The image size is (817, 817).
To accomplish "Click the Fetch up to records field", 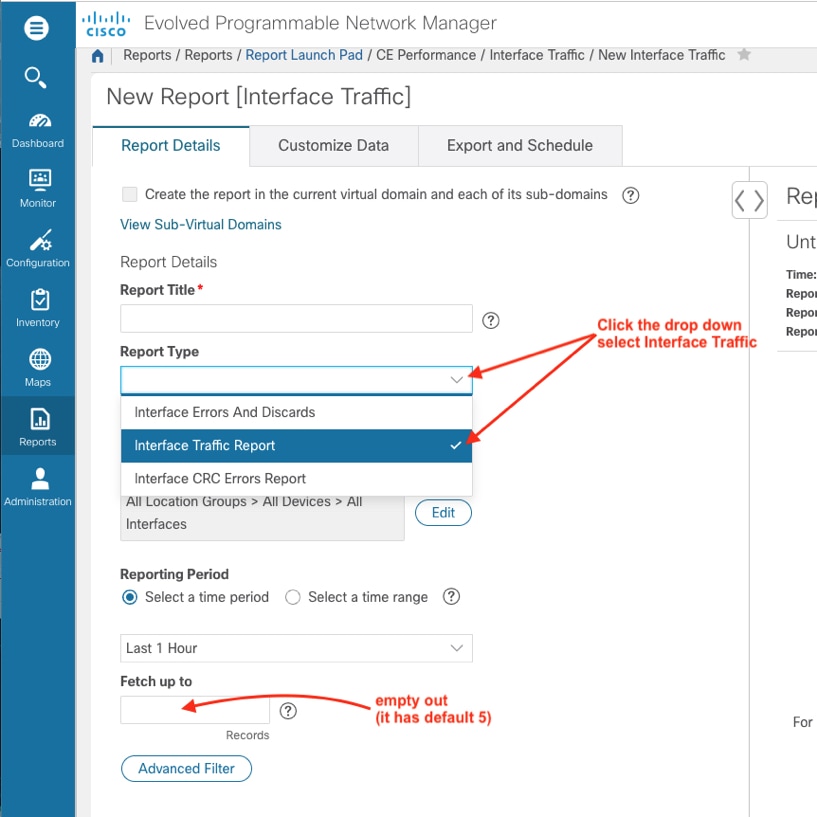I will point(195,710).
